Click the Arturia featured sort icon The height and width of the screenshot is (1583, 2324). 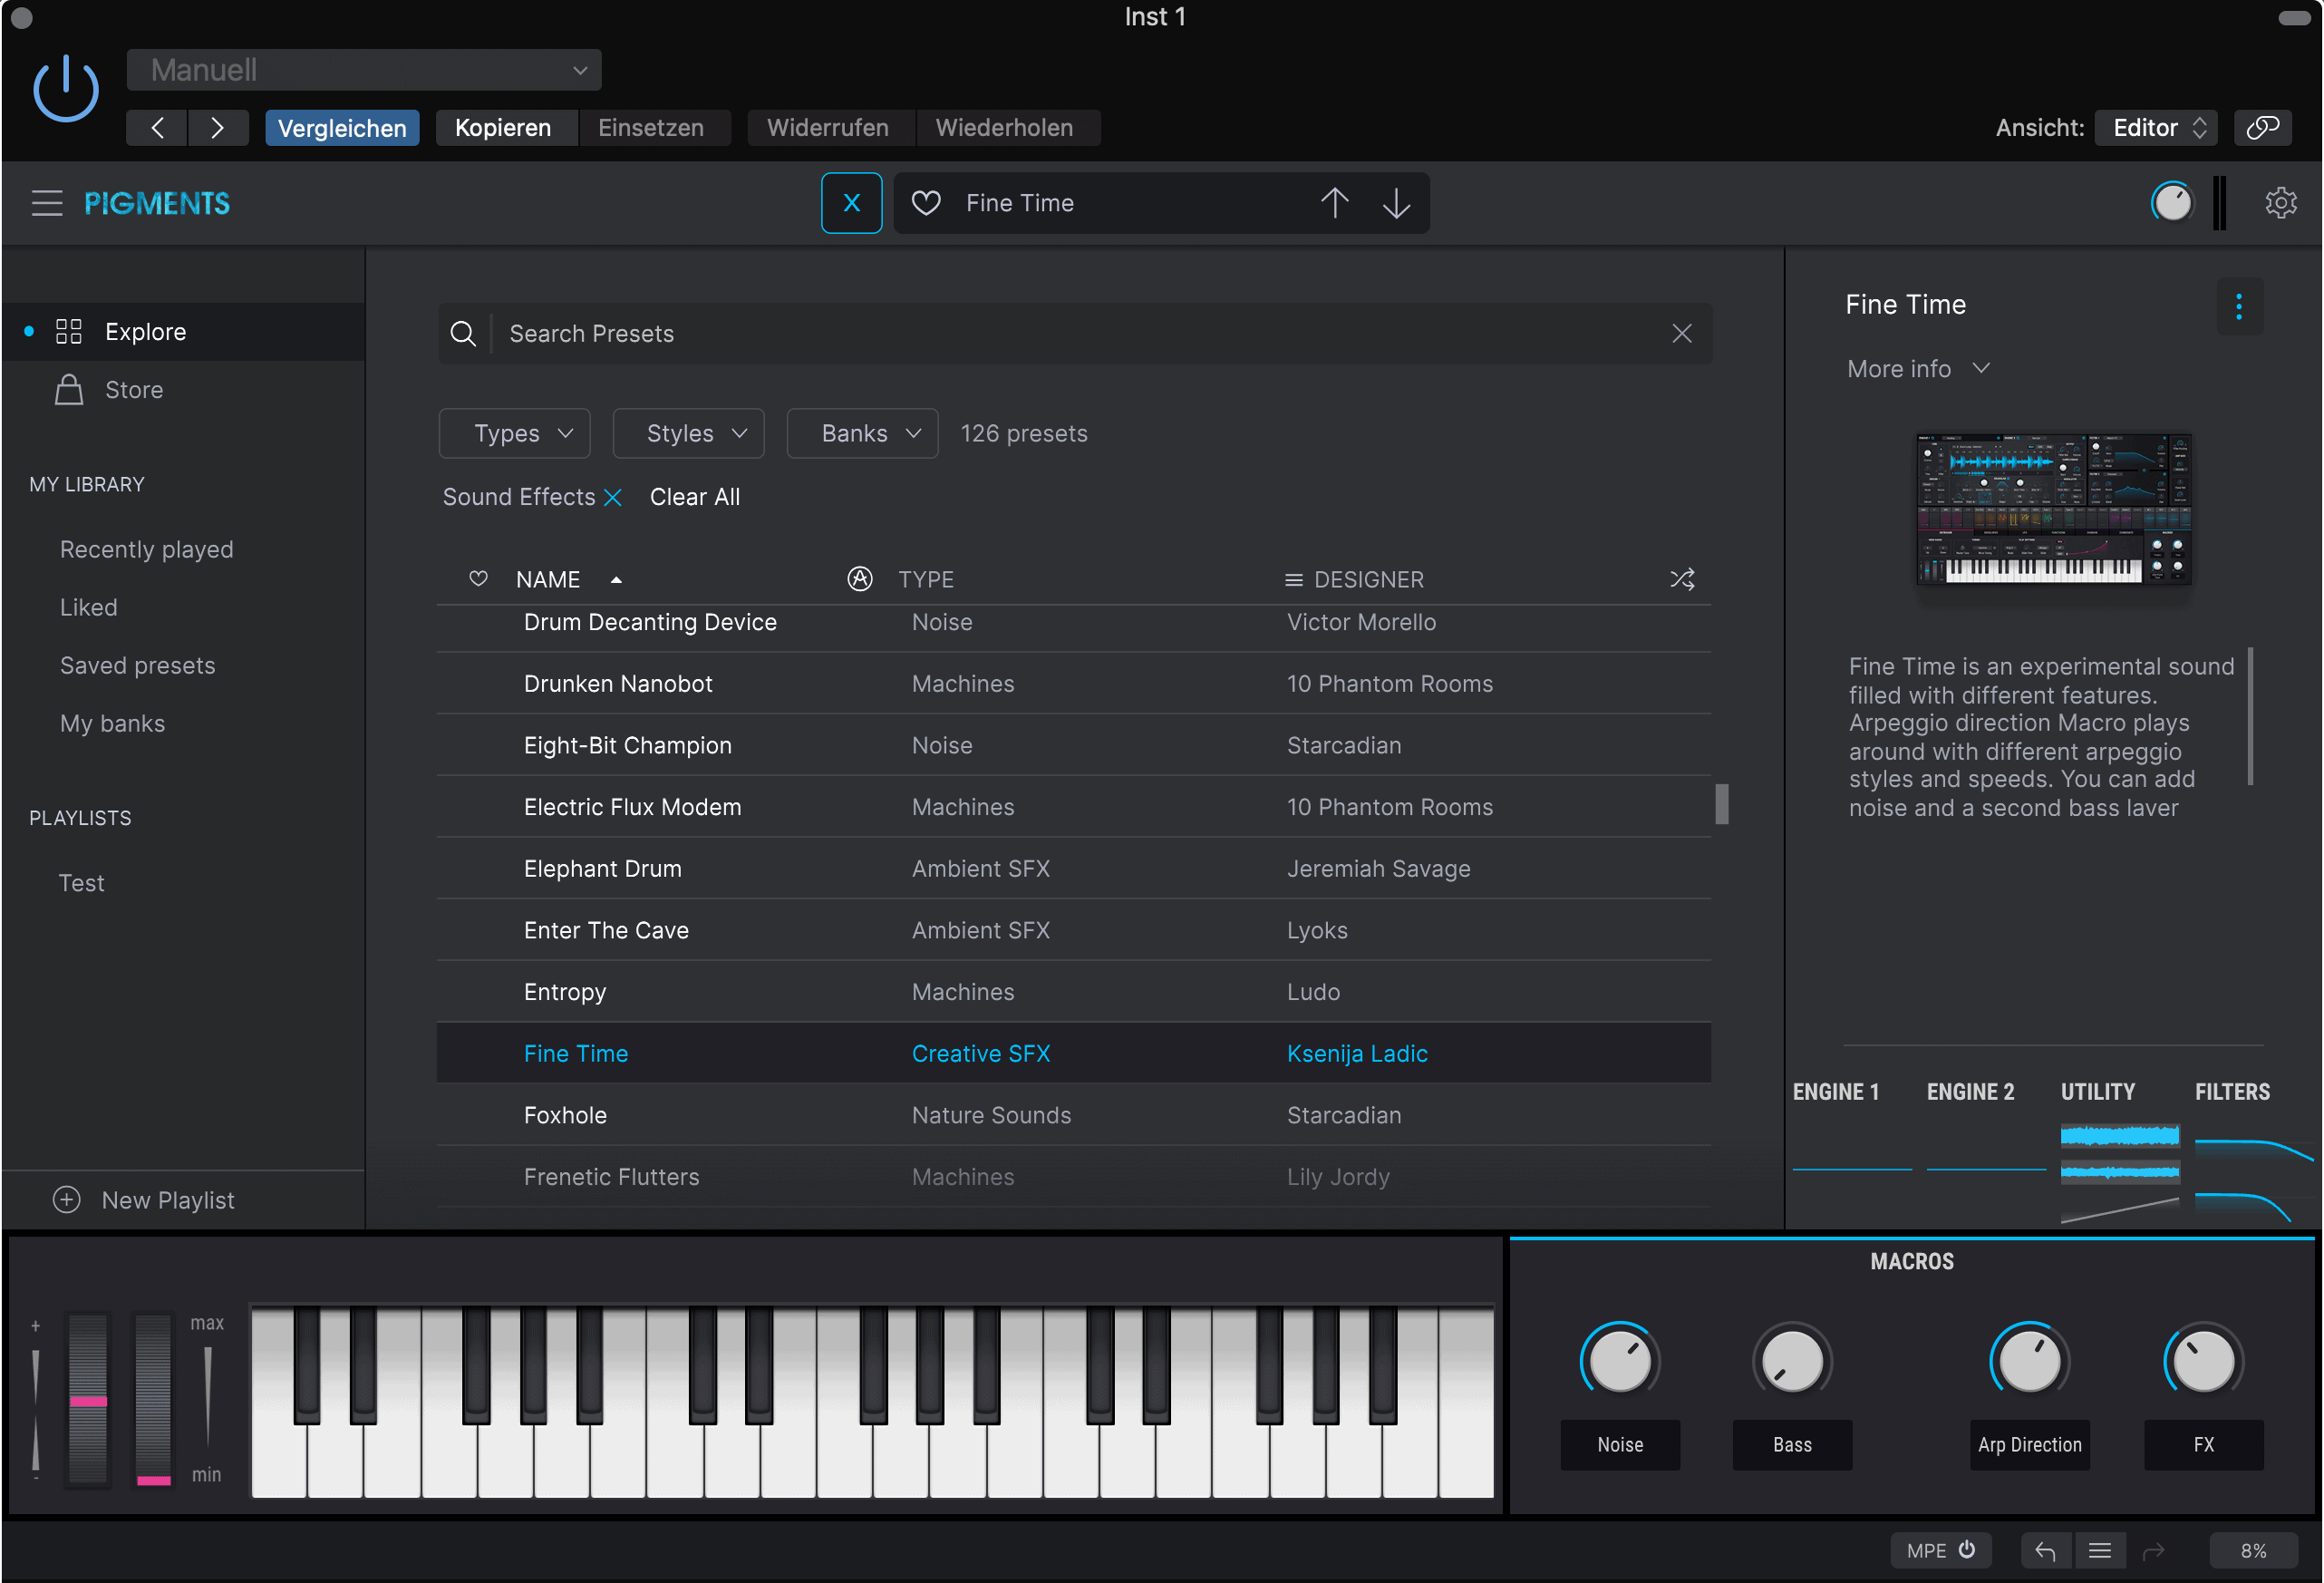859,579
